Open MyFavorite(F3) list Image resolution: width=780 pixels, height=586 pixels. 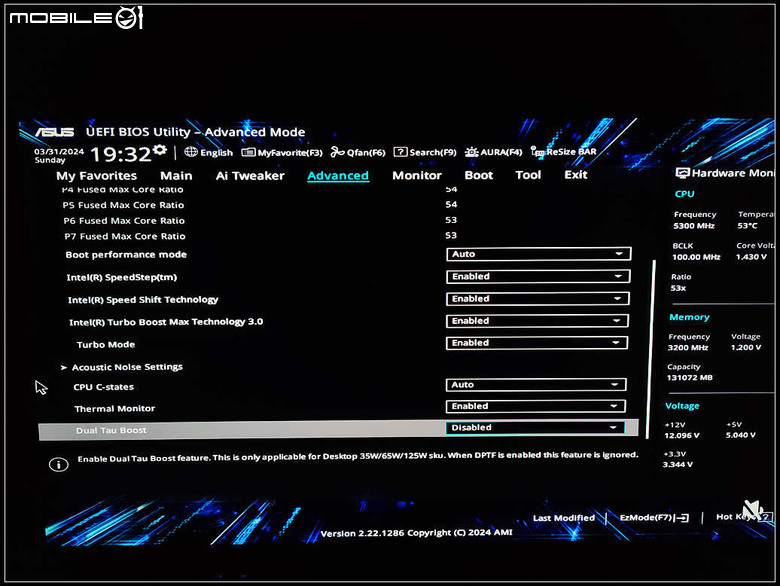click(282, 152)
